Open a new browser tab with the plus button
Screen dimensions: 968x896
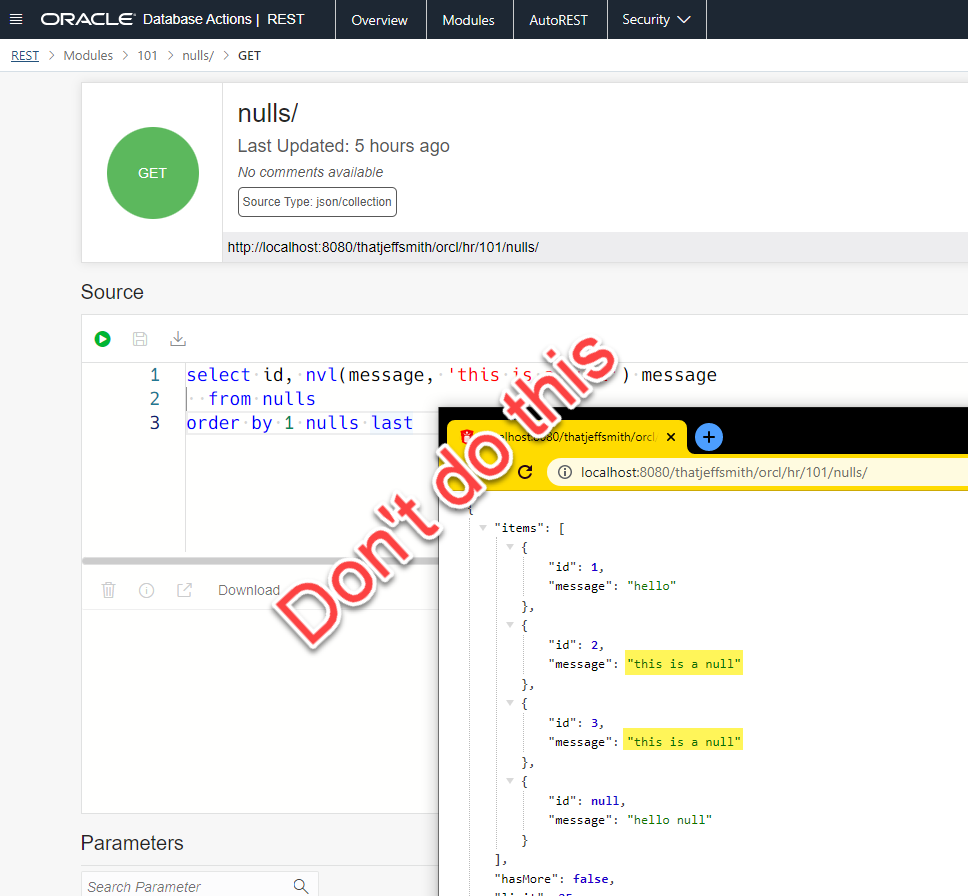click(709, 437)
